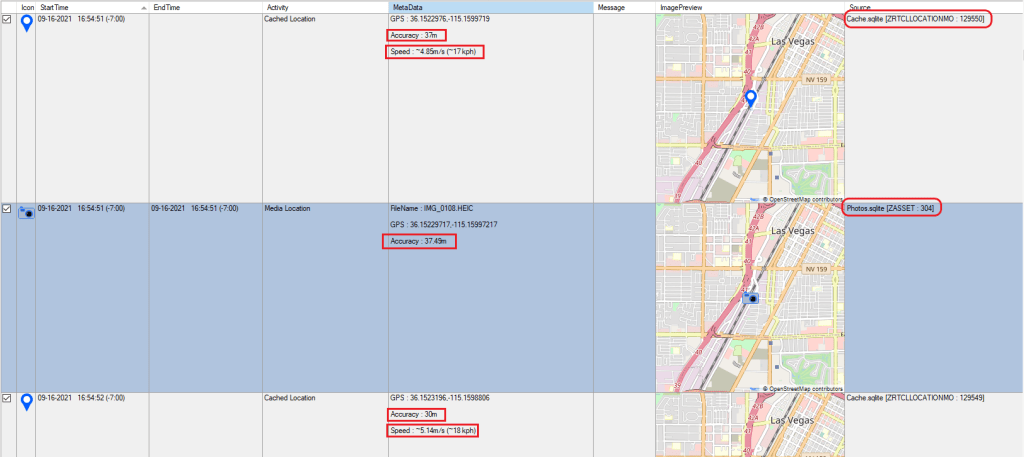Uncheck the first Cached Location row checkbox
The image size is (1024, 457).
click(8, 19)
